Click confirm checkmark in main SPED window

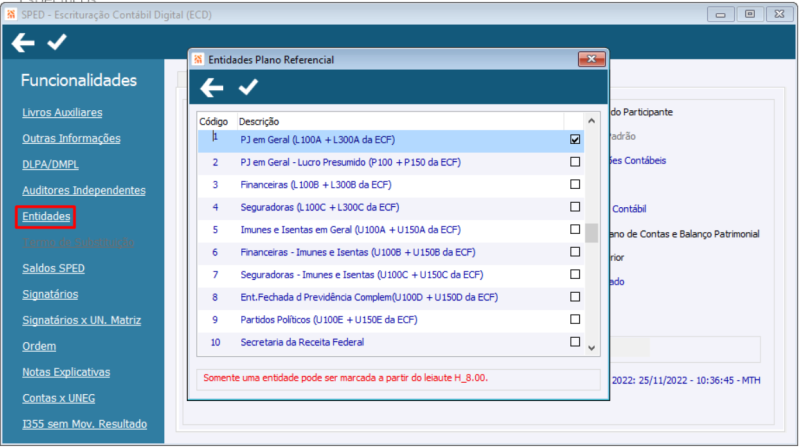[57, 42]
